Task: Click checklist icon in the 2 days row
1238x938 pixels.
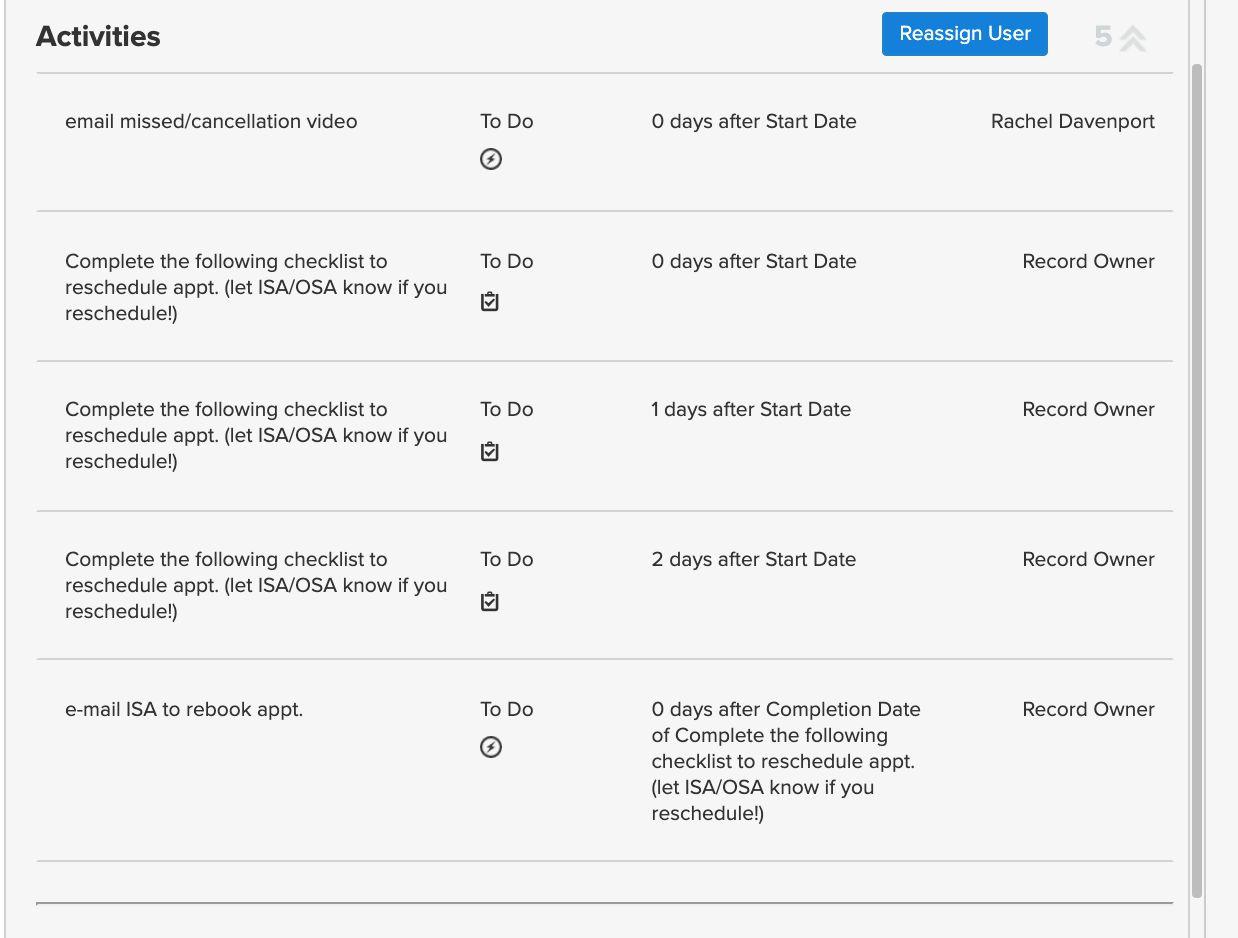Action: (x=490, y=601)
